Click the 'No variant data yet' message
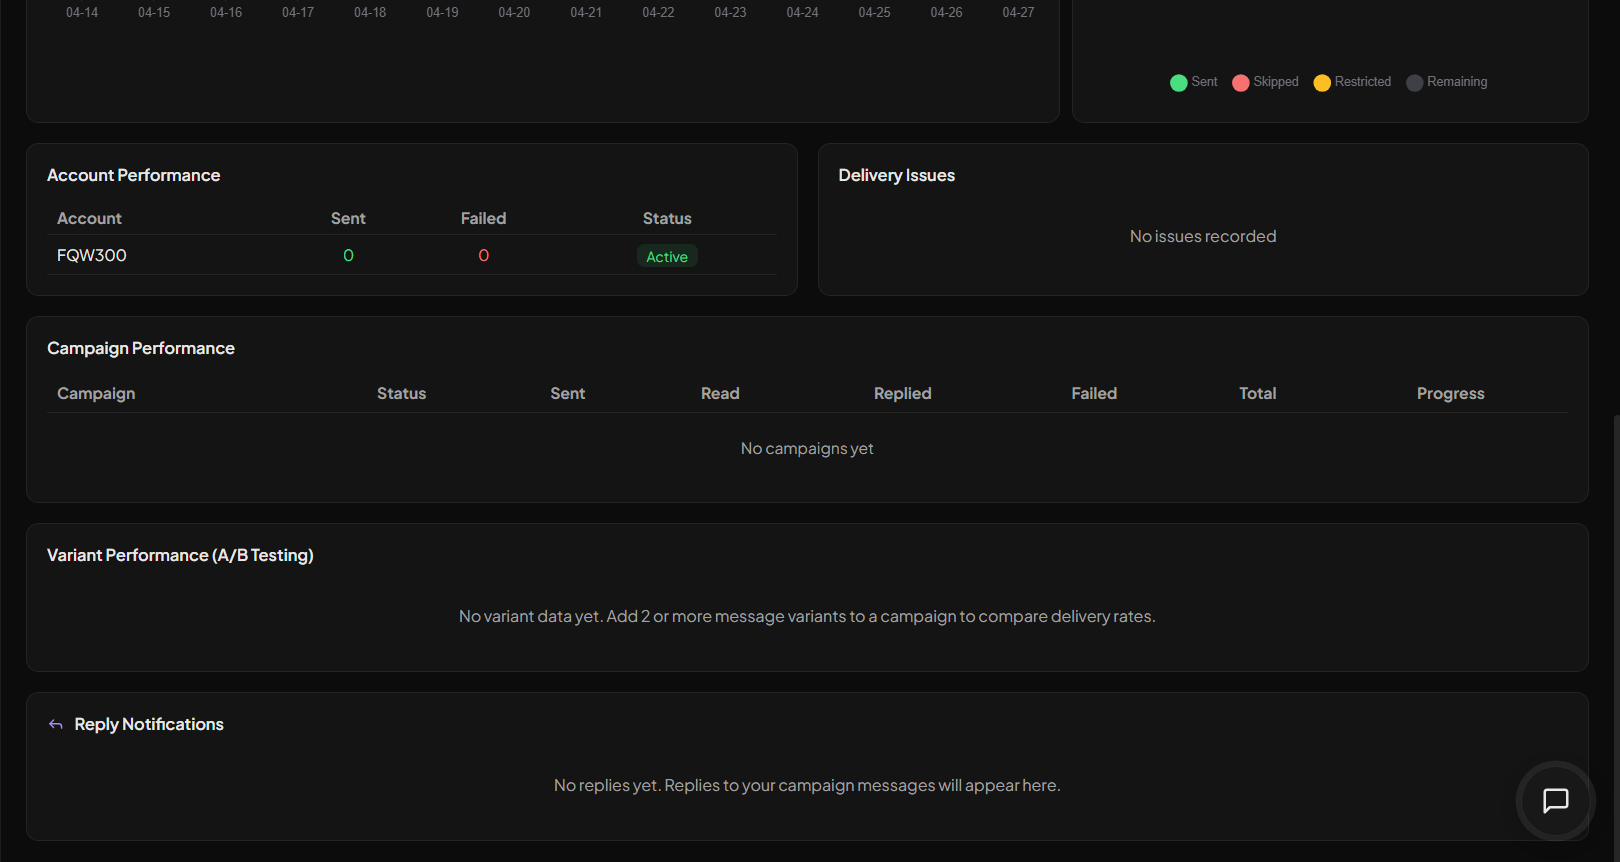This screenshot has height=862, width=1620. tap(807, 616)
